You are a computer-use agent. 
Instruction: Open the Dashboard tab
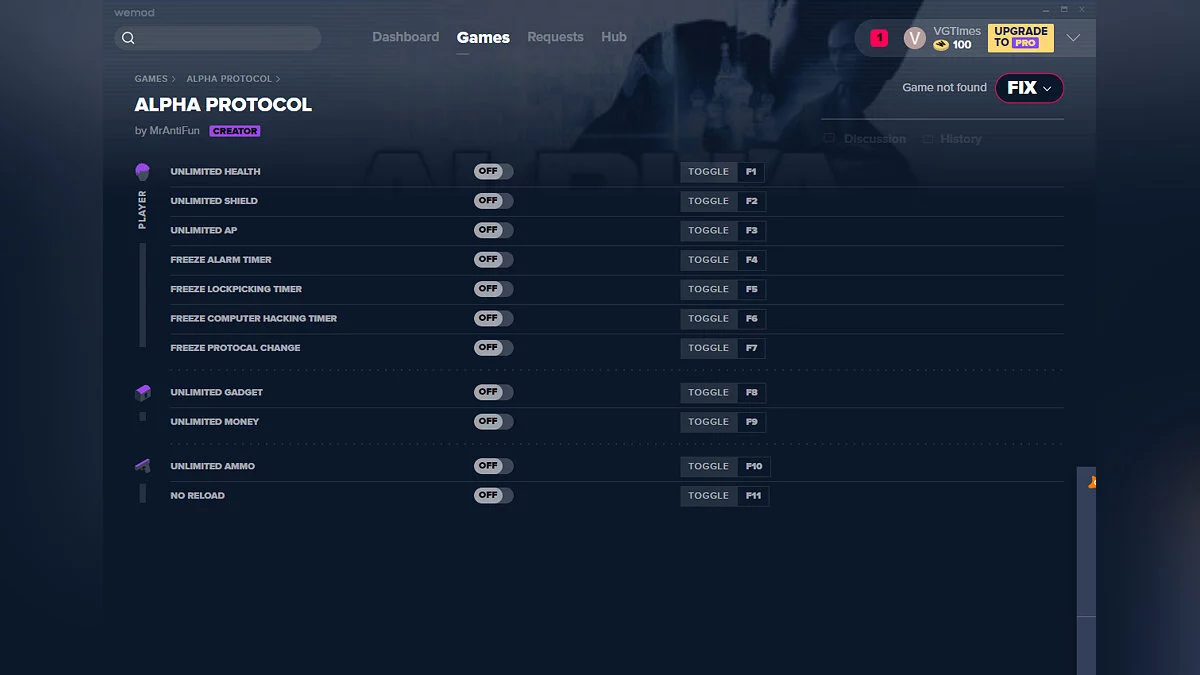406,37
